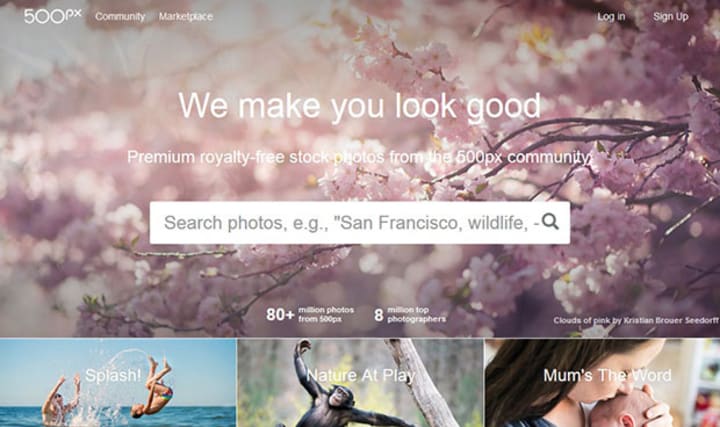
Task: Click the magnifying glass search icon
Action: pos(550,222)
